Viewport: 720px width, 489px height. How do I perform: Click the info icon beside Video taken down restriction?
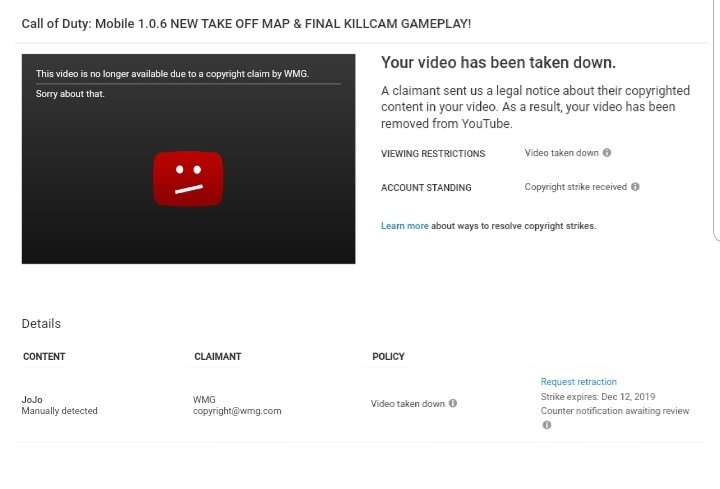pyautogui.click(x=607, y=152)
